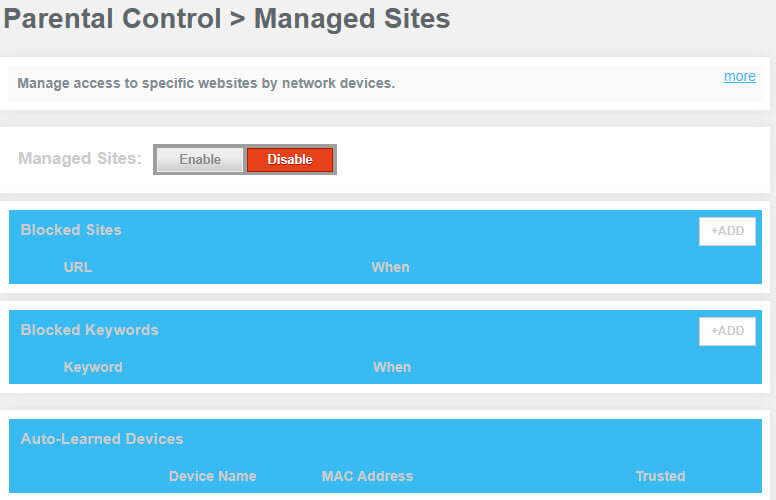776x500 pixels.
Task: Click the Parental Control page heading
Action: pyautogui.click(x=227, y=19)
